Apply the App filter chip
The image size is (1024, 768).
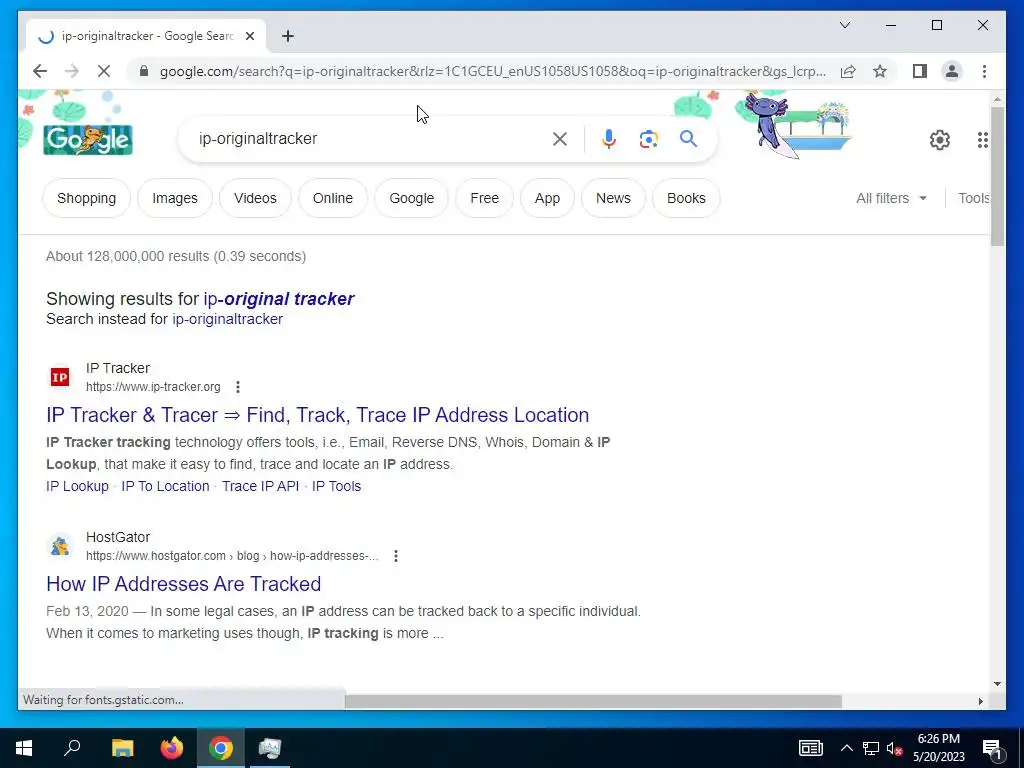click(547, 198)
